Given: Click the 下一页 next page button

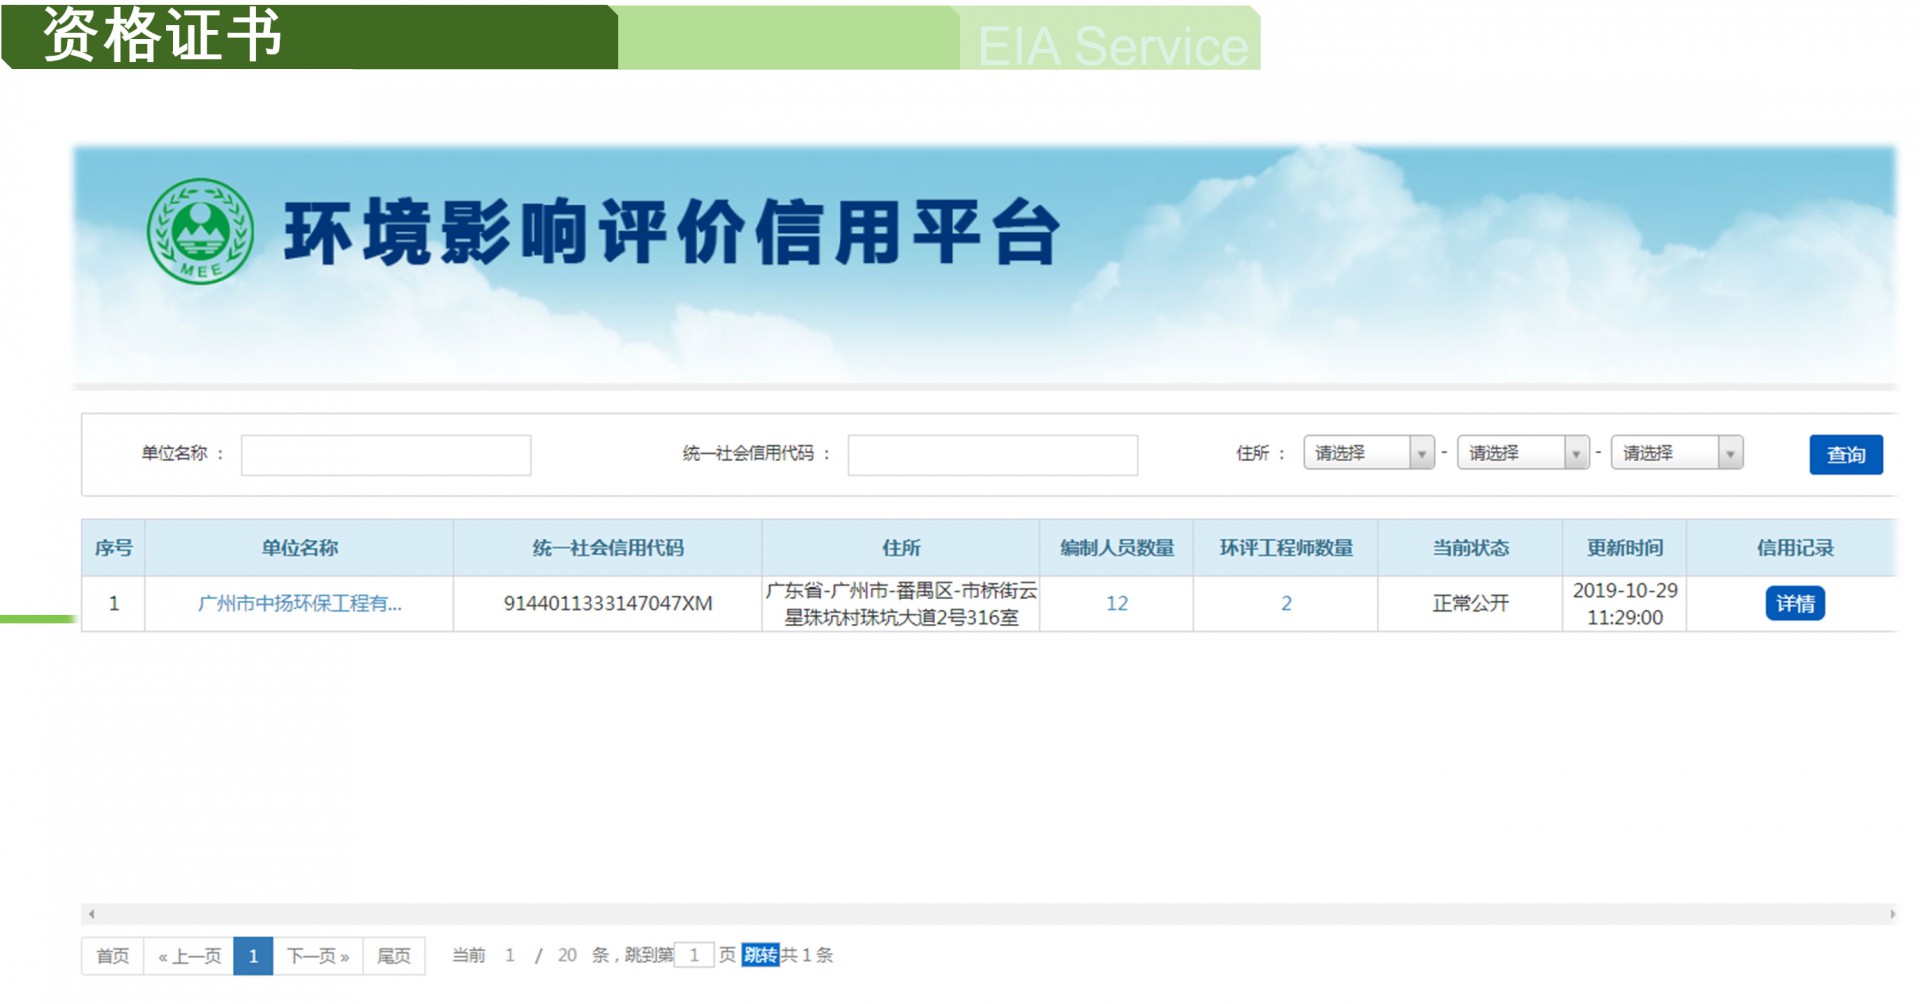Looking at the screenshot, I should point(317,956).
